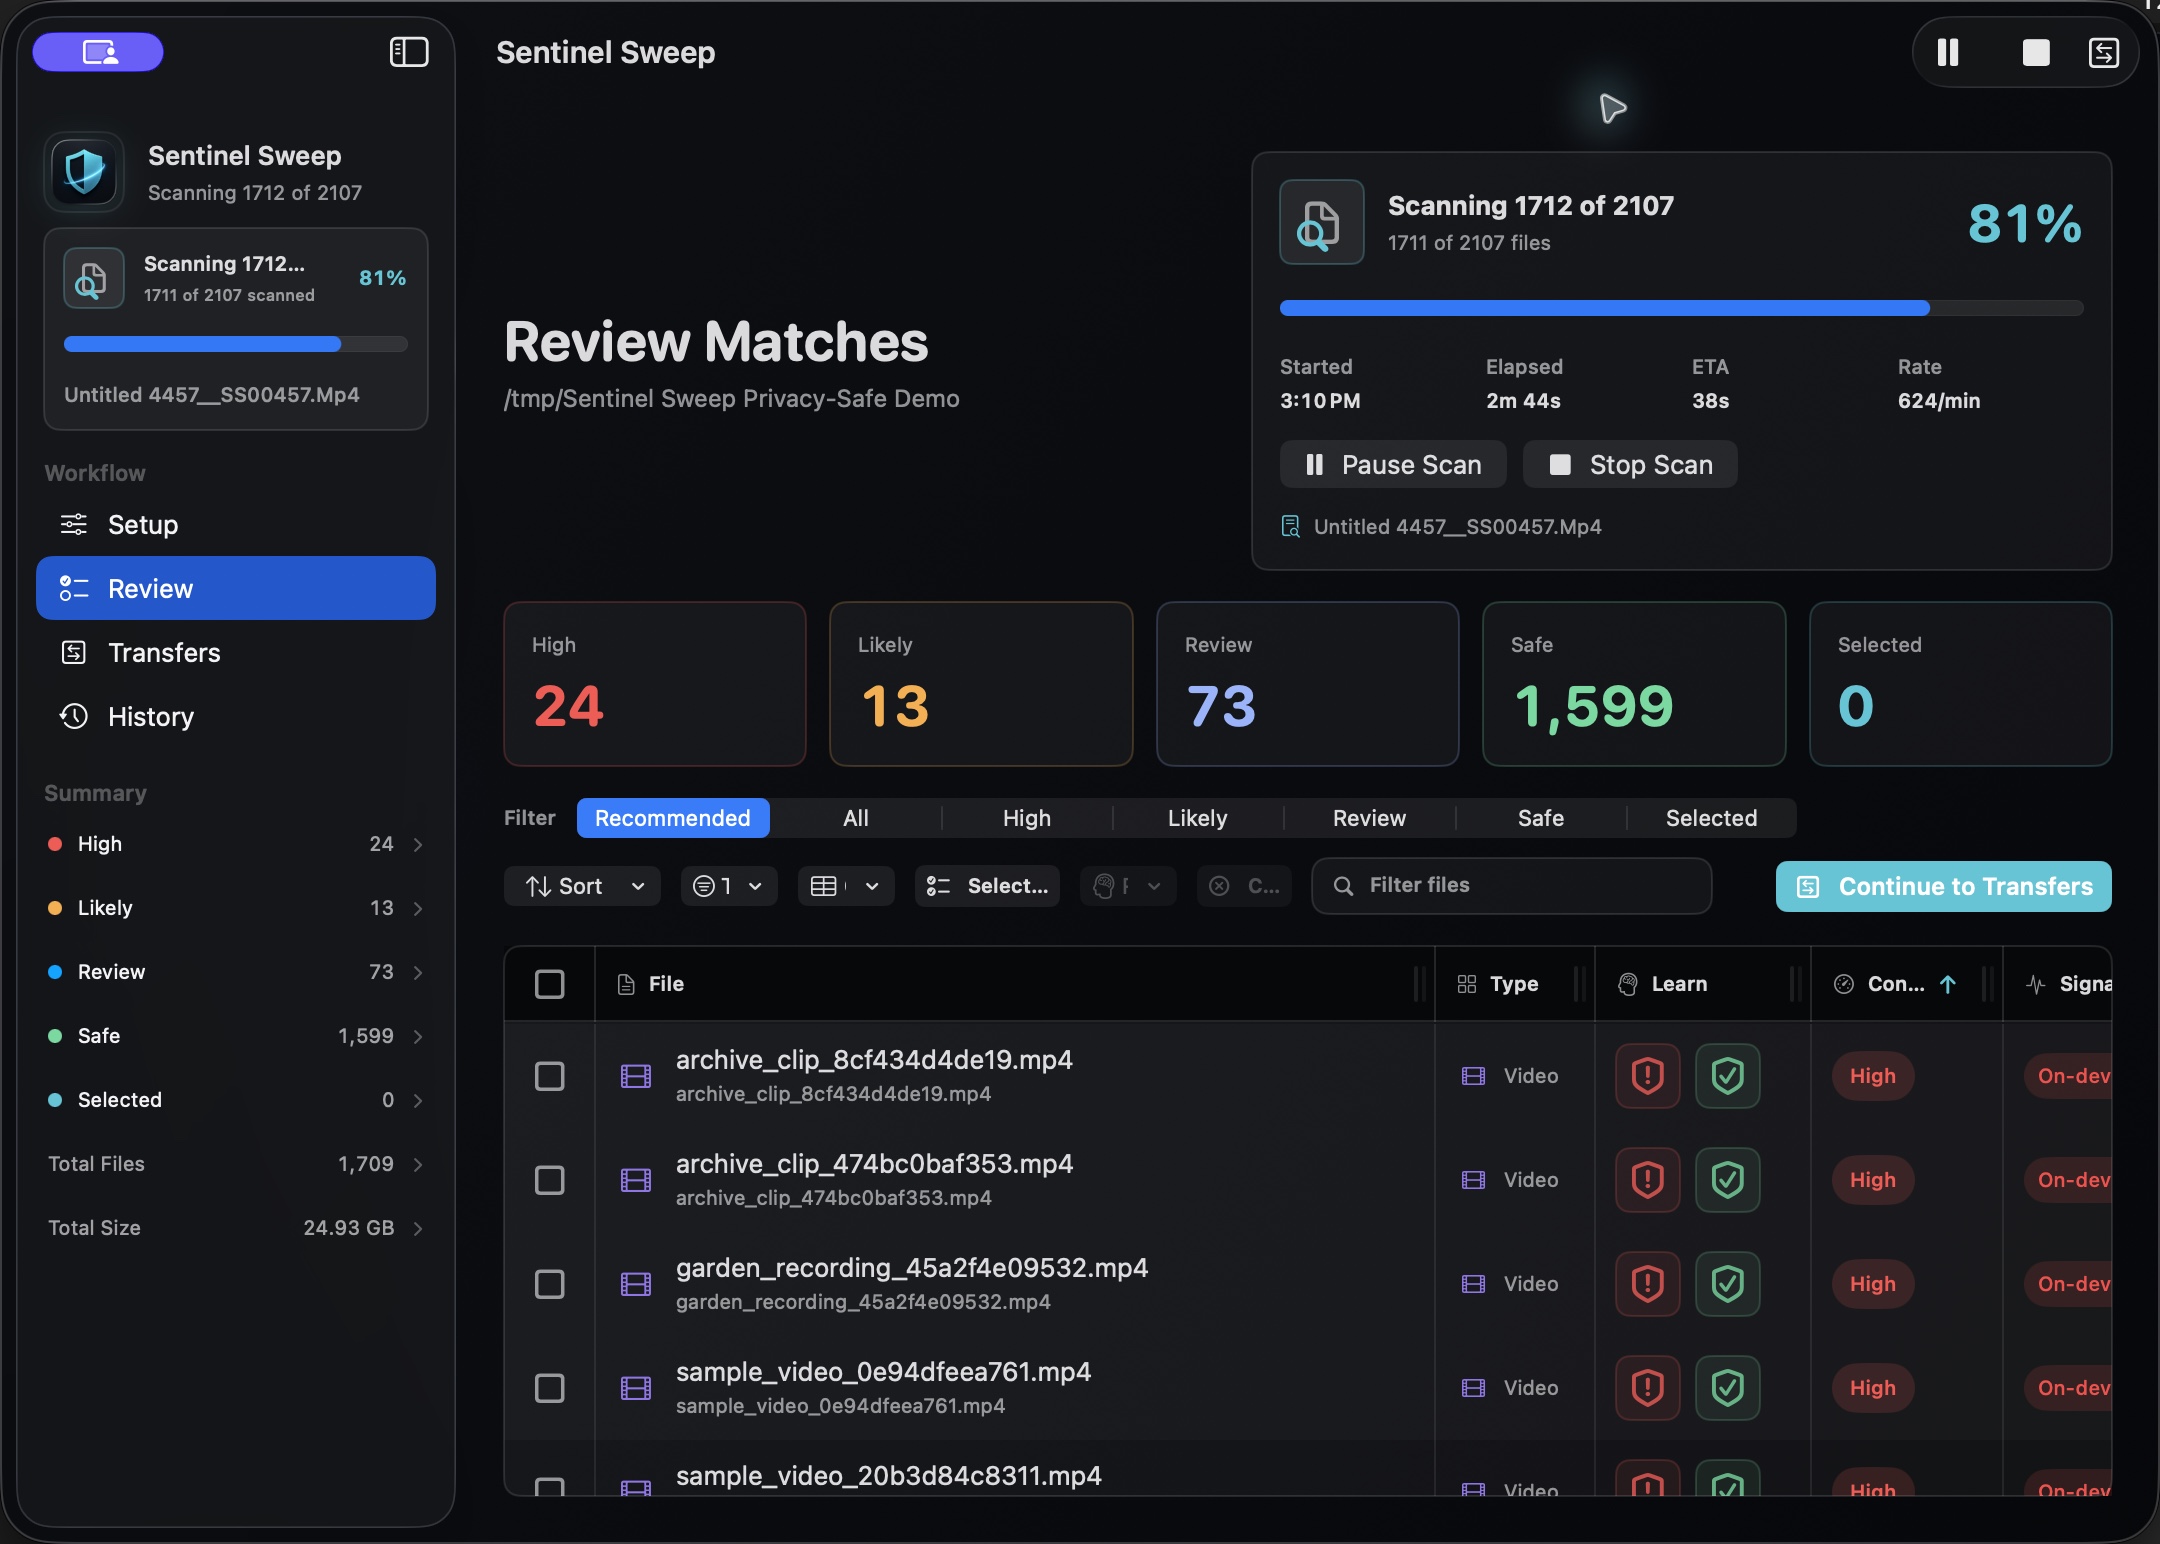
Task: Check the archive_clip_474bc0baf353.mp4 row checkbox
Action: [550, 1180]
